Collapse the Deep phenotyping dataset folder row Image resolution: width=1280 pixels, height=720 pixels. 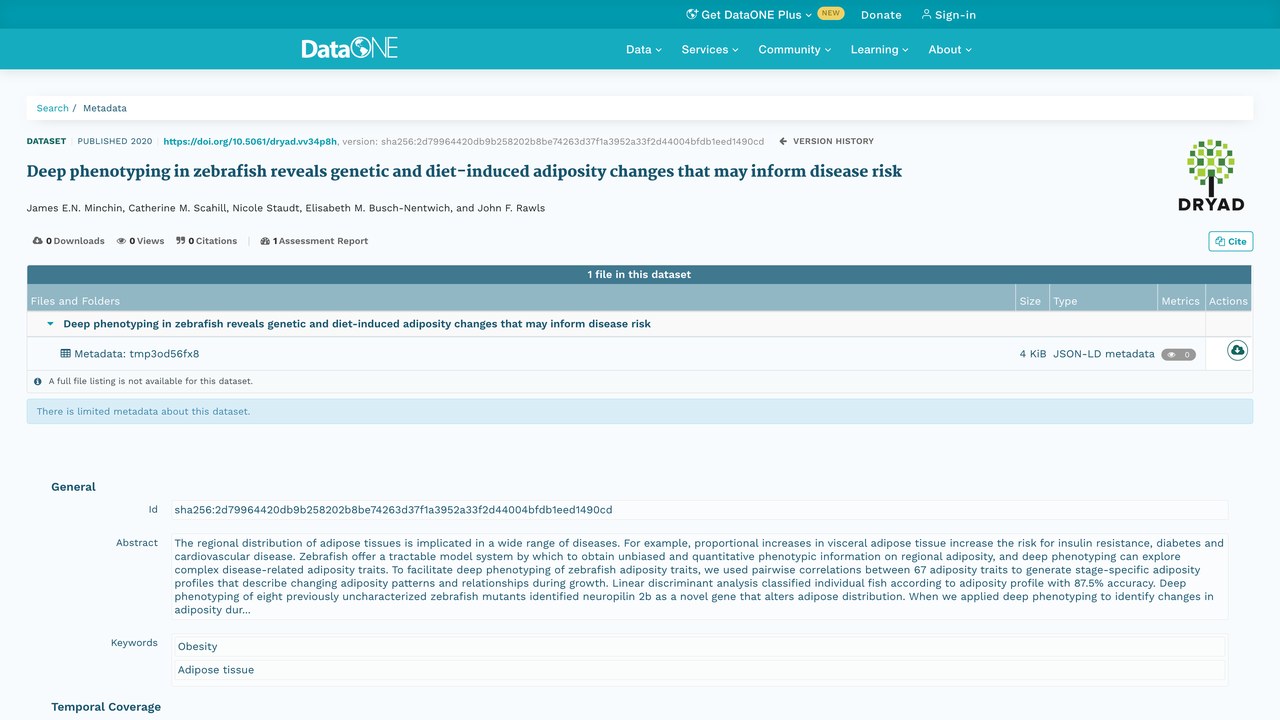click(50, 324)
